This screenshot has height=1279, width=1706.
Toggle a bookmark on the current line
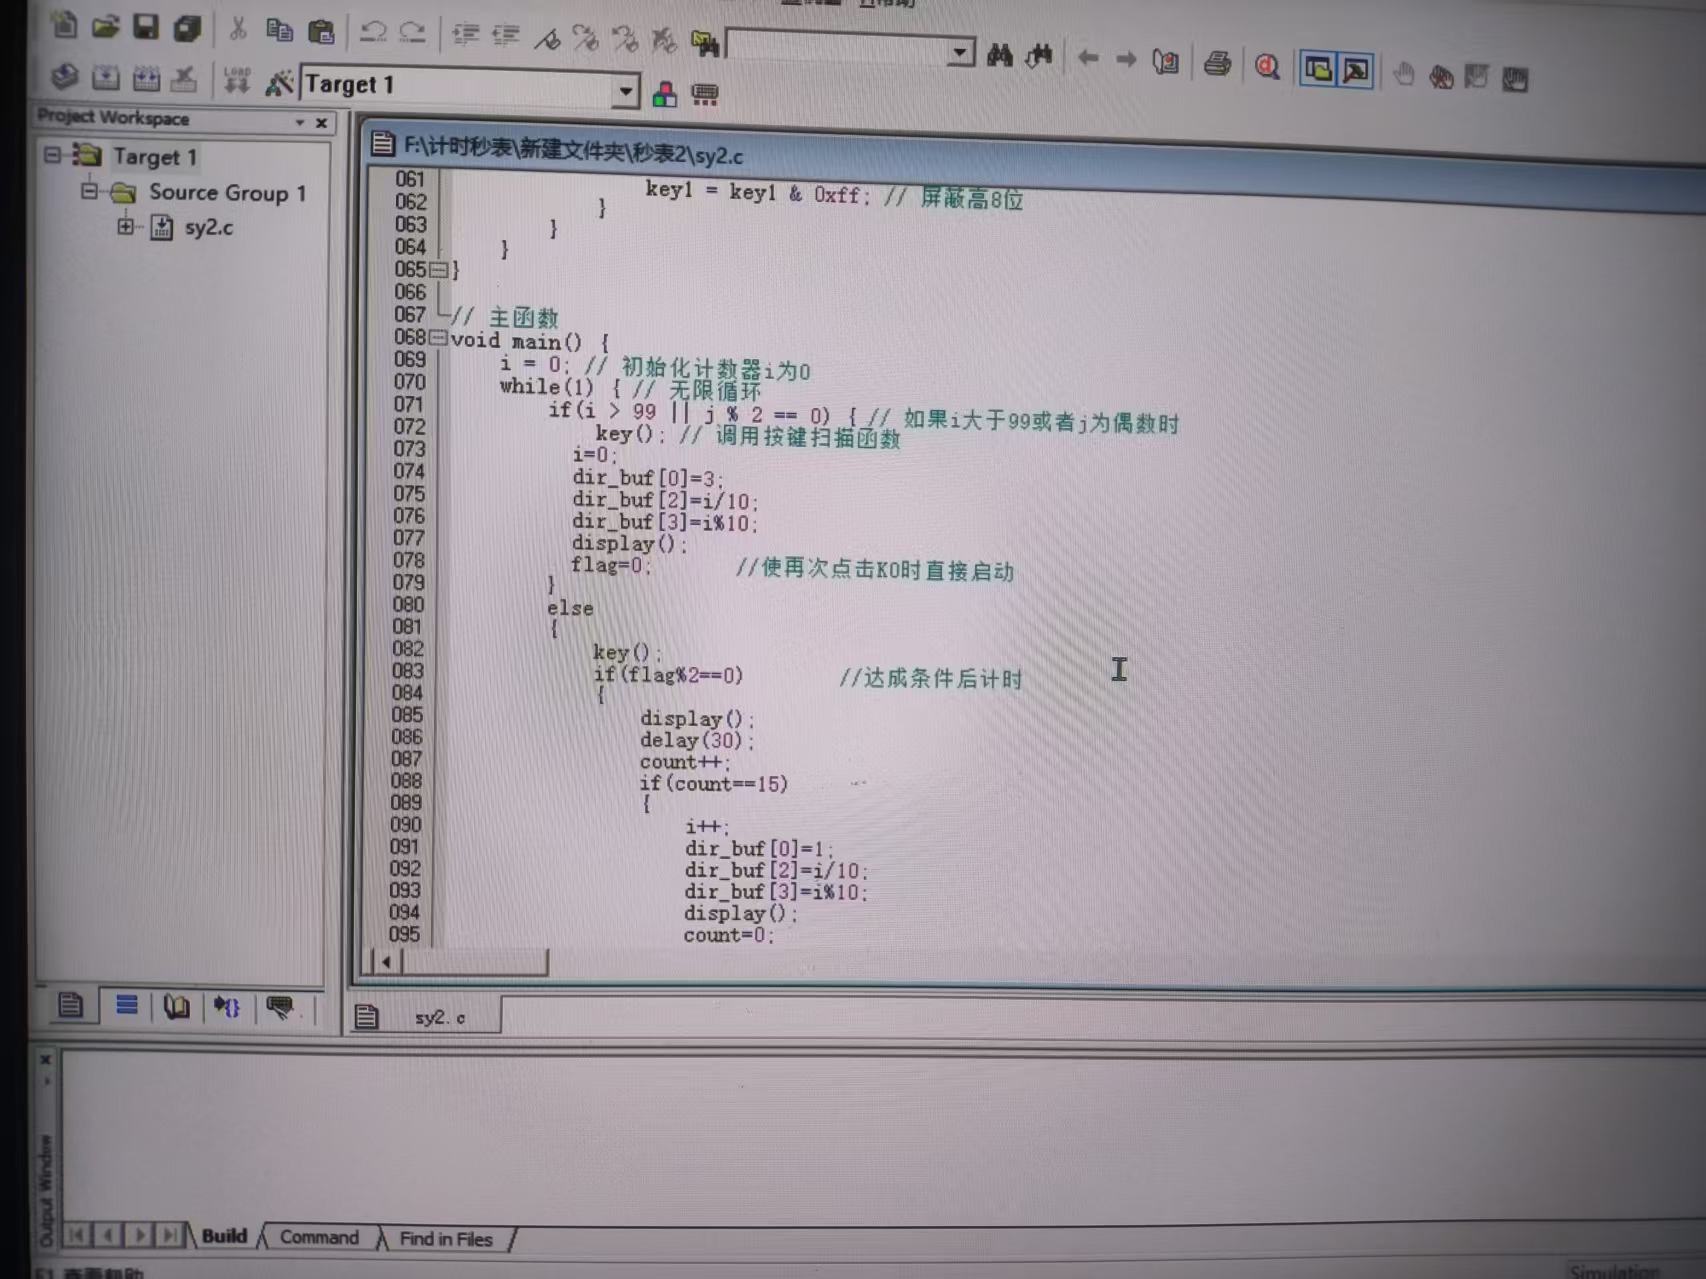click(x=548, y=38)
